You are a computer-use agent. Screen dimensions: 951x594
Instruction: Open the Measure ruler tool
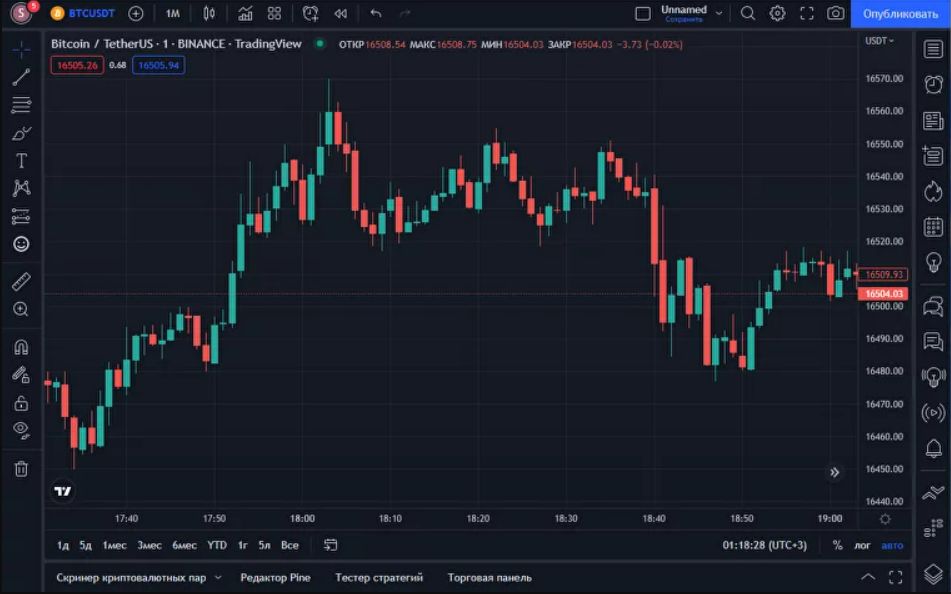pos(21,282)
